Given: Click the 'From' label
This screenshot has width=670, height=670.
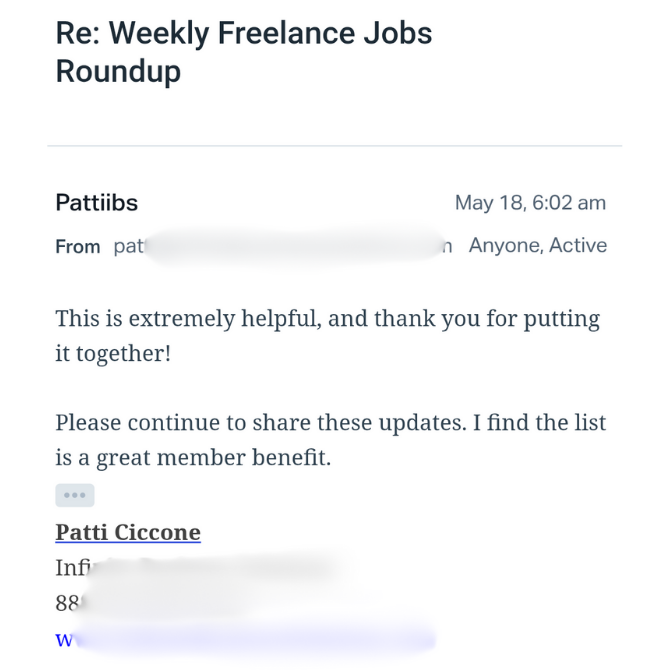Looking at the screenshot, I should pos(77,246).
